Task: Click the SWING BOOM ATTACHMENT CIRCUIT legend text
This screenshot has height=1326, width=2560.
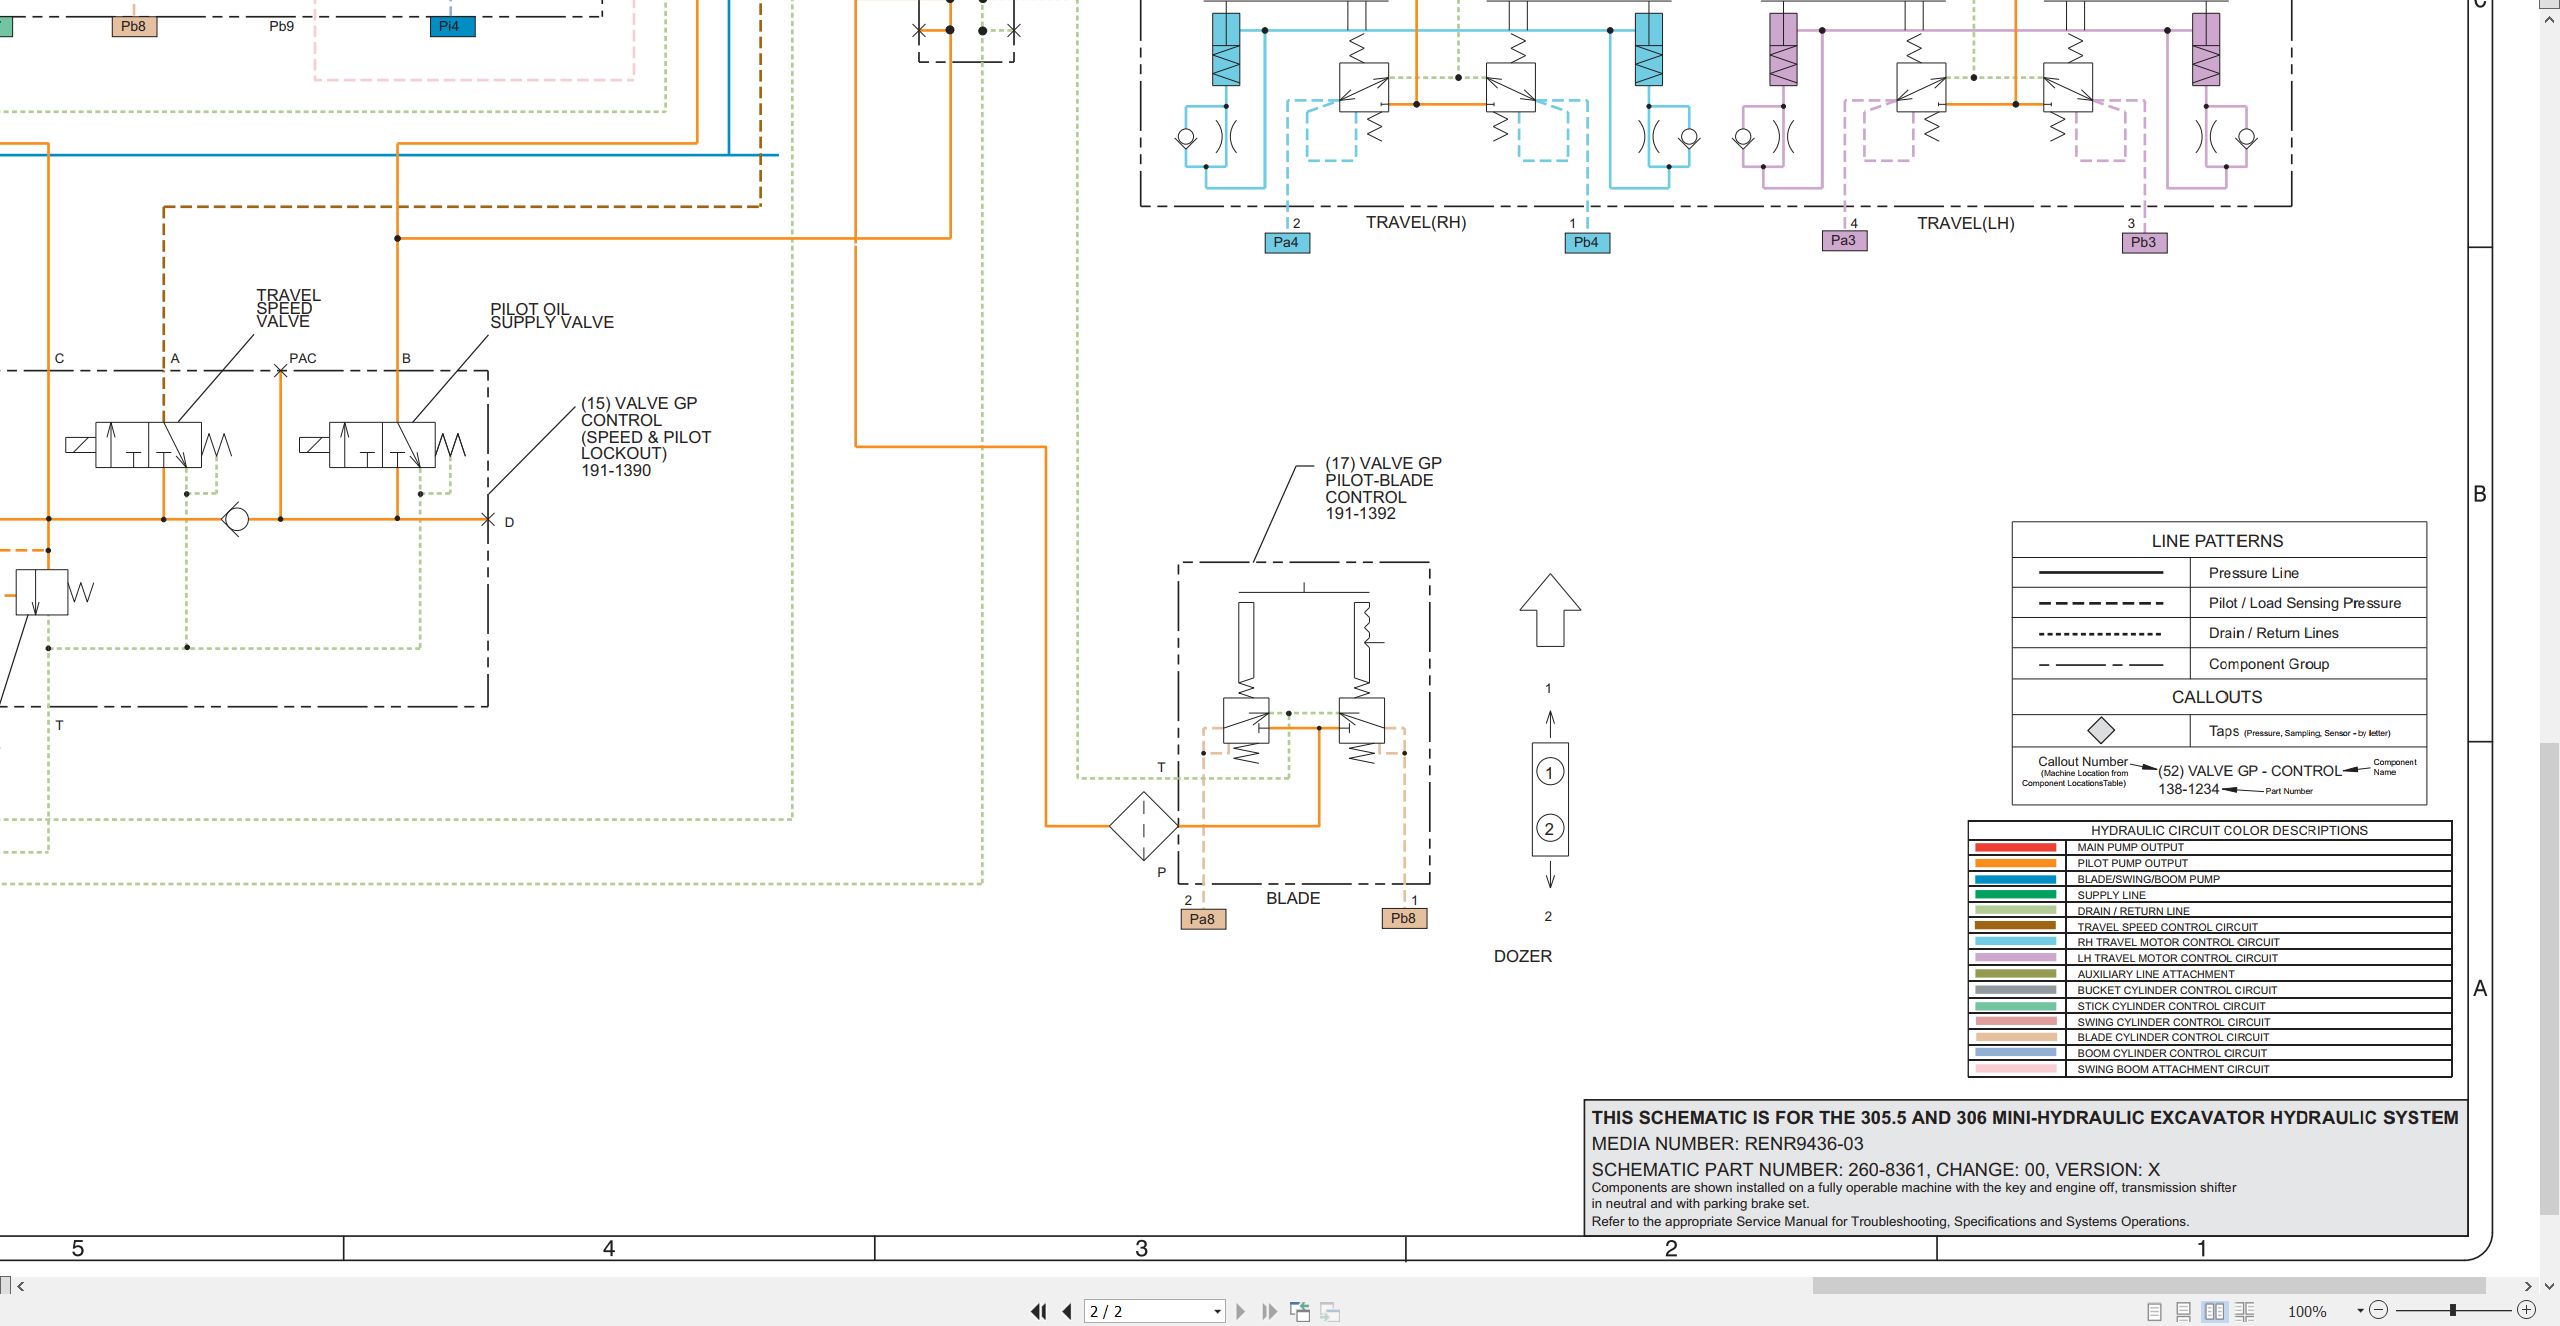Action: pos(2173,1069)
